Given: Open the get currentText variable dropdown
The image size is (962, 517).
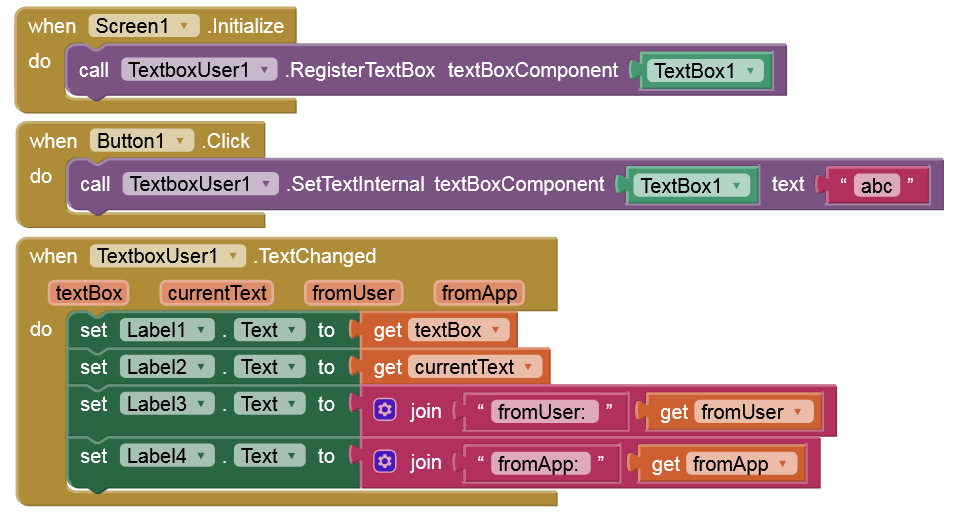Looking at the screenshot, I should click(x=528, y=367).
